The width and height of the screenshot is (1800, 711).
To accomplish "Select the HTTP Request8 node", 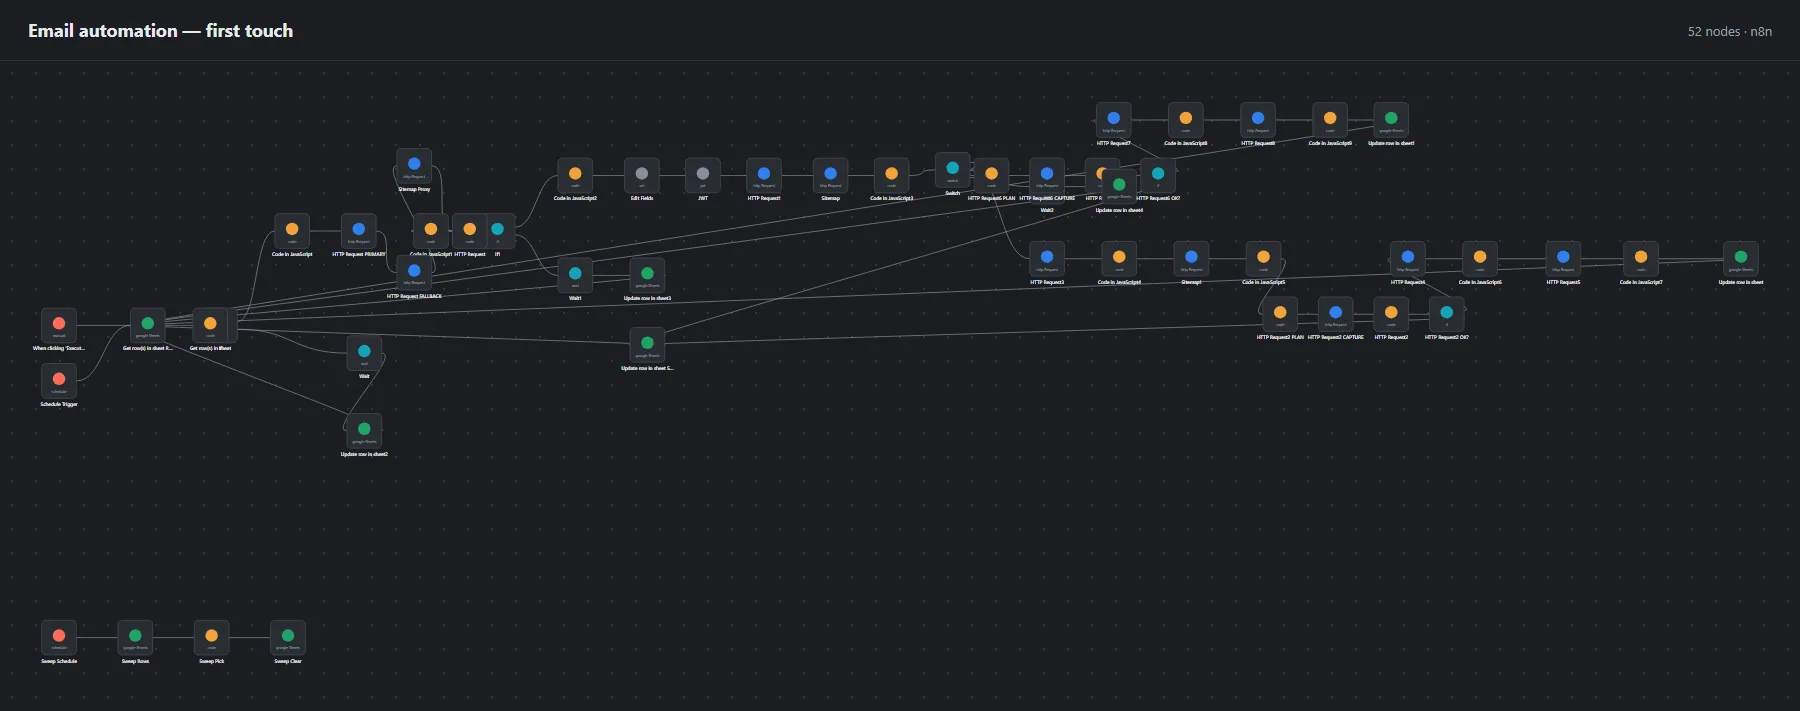I will 1258,121.
